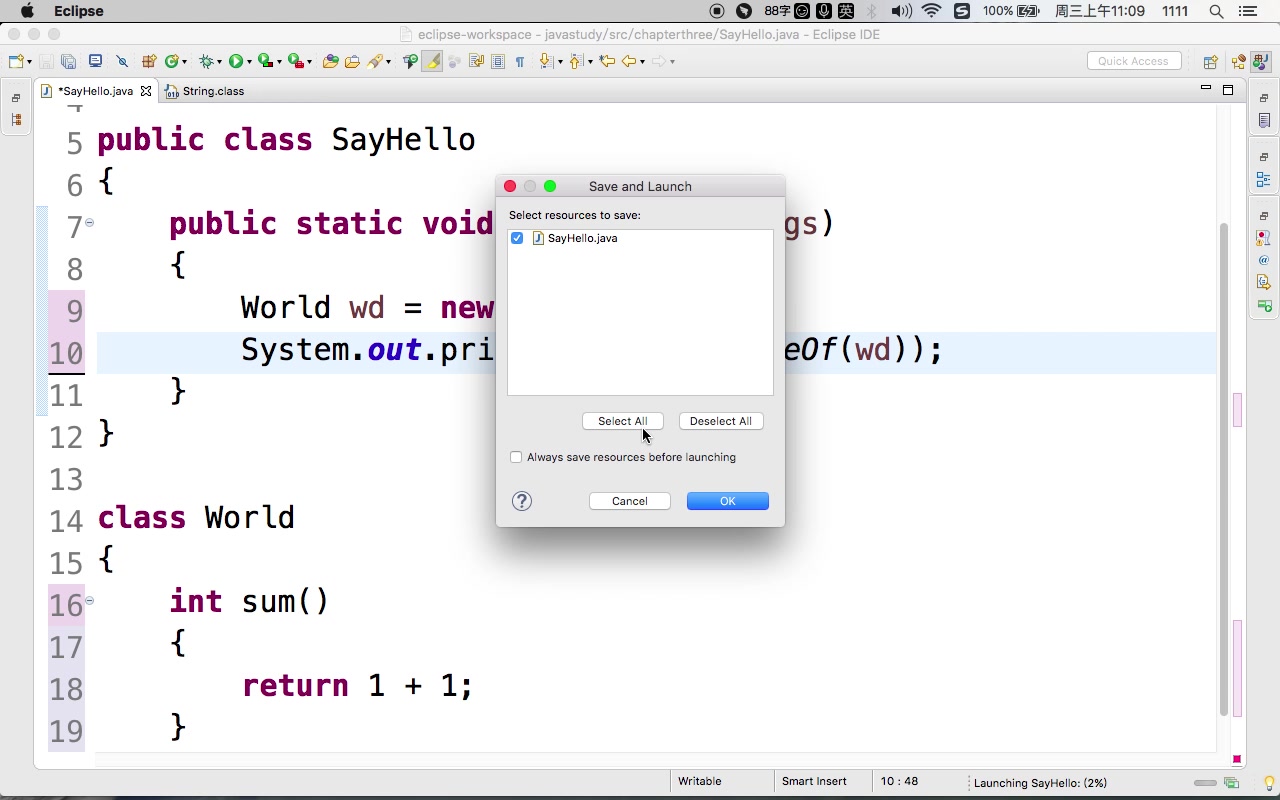Toggle the breadcrumb toolbar icon
The height and width of the screenshot is (800, 1280).
click(410, 61)
